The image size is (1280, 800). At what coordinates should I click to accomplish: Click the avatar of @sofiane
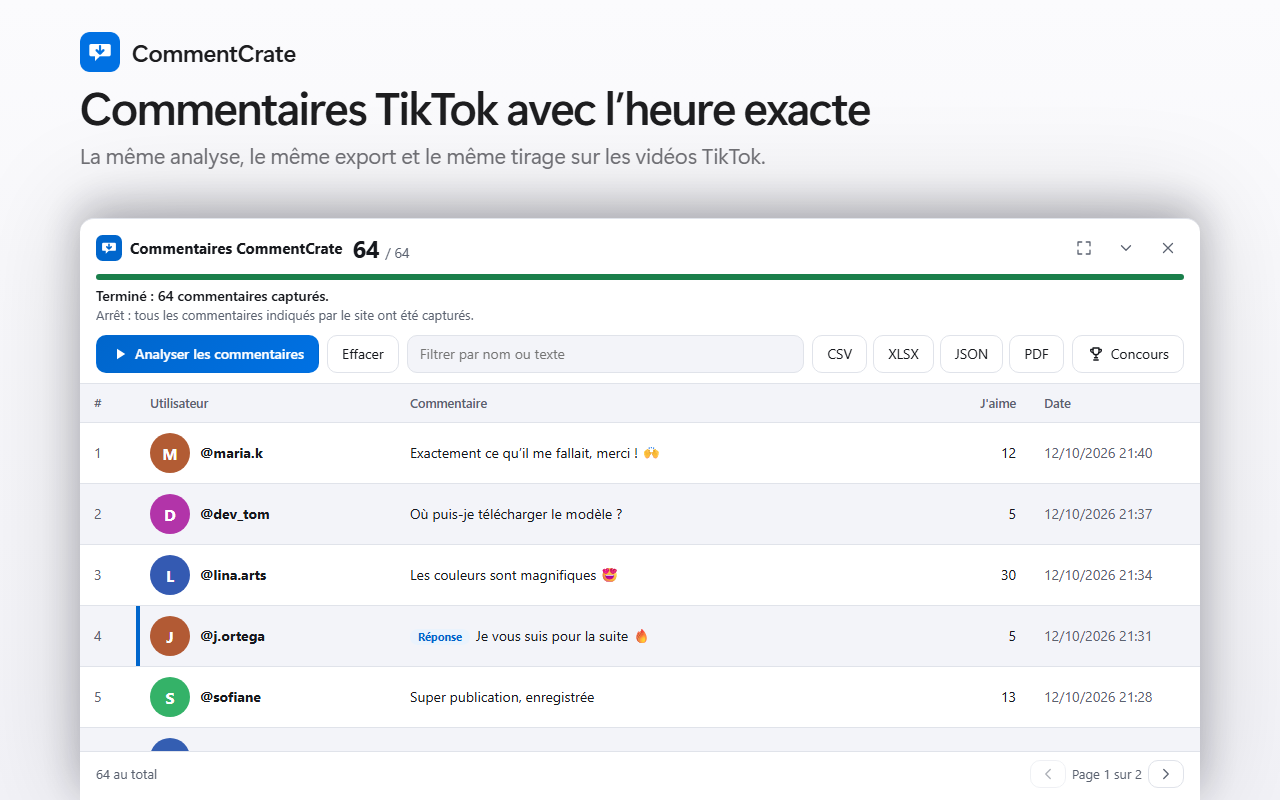point(170,697)
